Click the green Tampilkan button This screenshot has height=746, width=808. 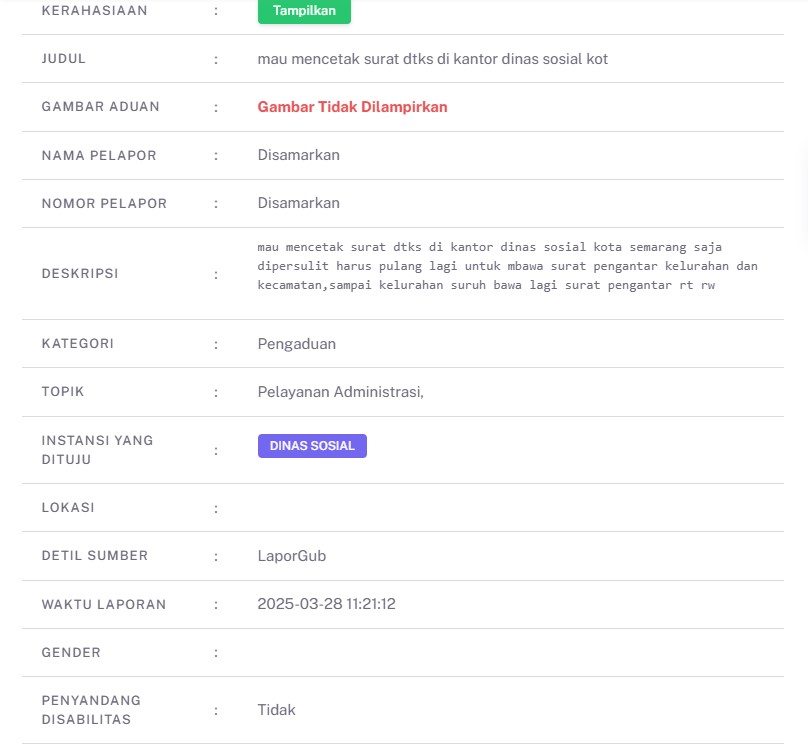(x=304, y=11)
